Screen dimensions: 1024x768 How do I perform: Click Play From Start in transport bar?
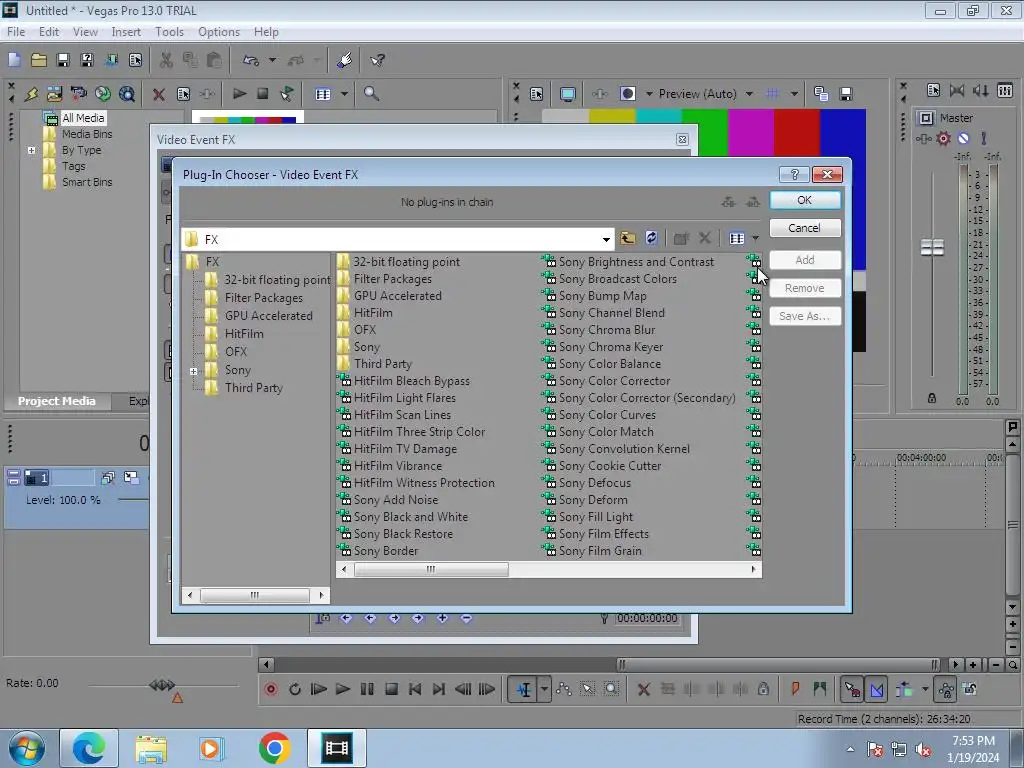coord(319,689)
